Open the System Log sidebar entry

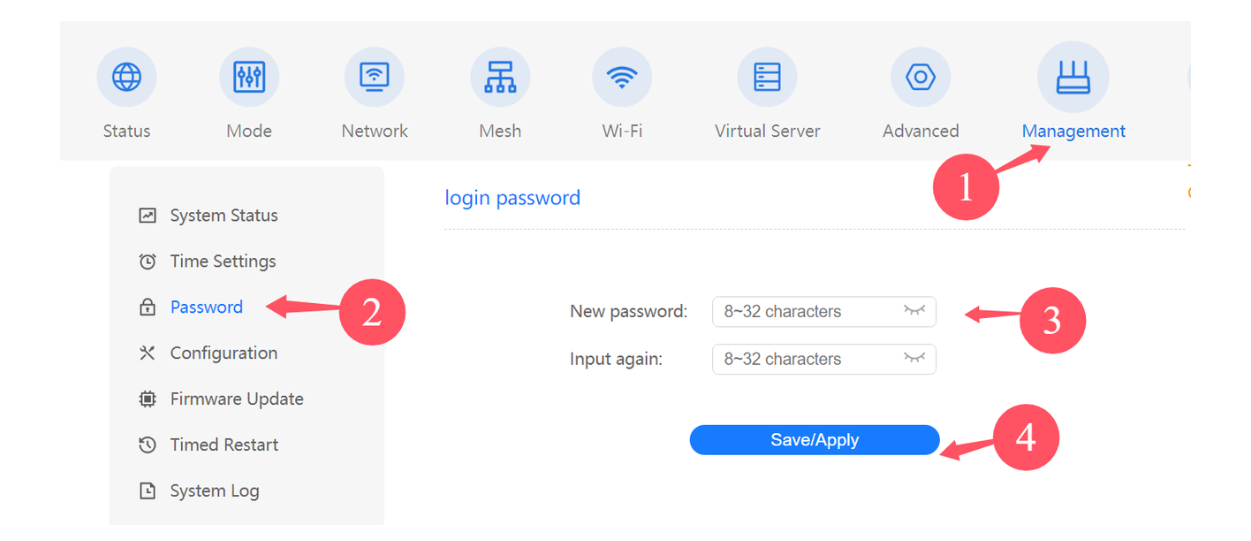click(199, 491)
